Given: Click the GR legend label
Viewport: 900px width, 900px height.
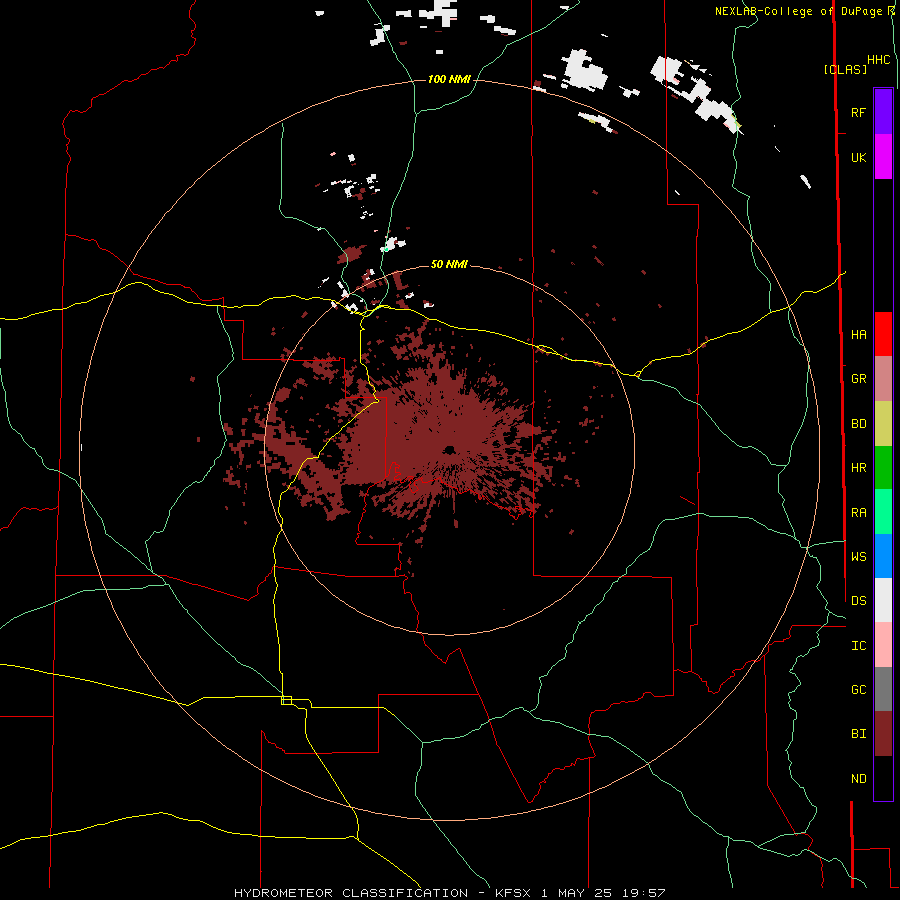Looking at the screenshot, I should tap(858, 379).
